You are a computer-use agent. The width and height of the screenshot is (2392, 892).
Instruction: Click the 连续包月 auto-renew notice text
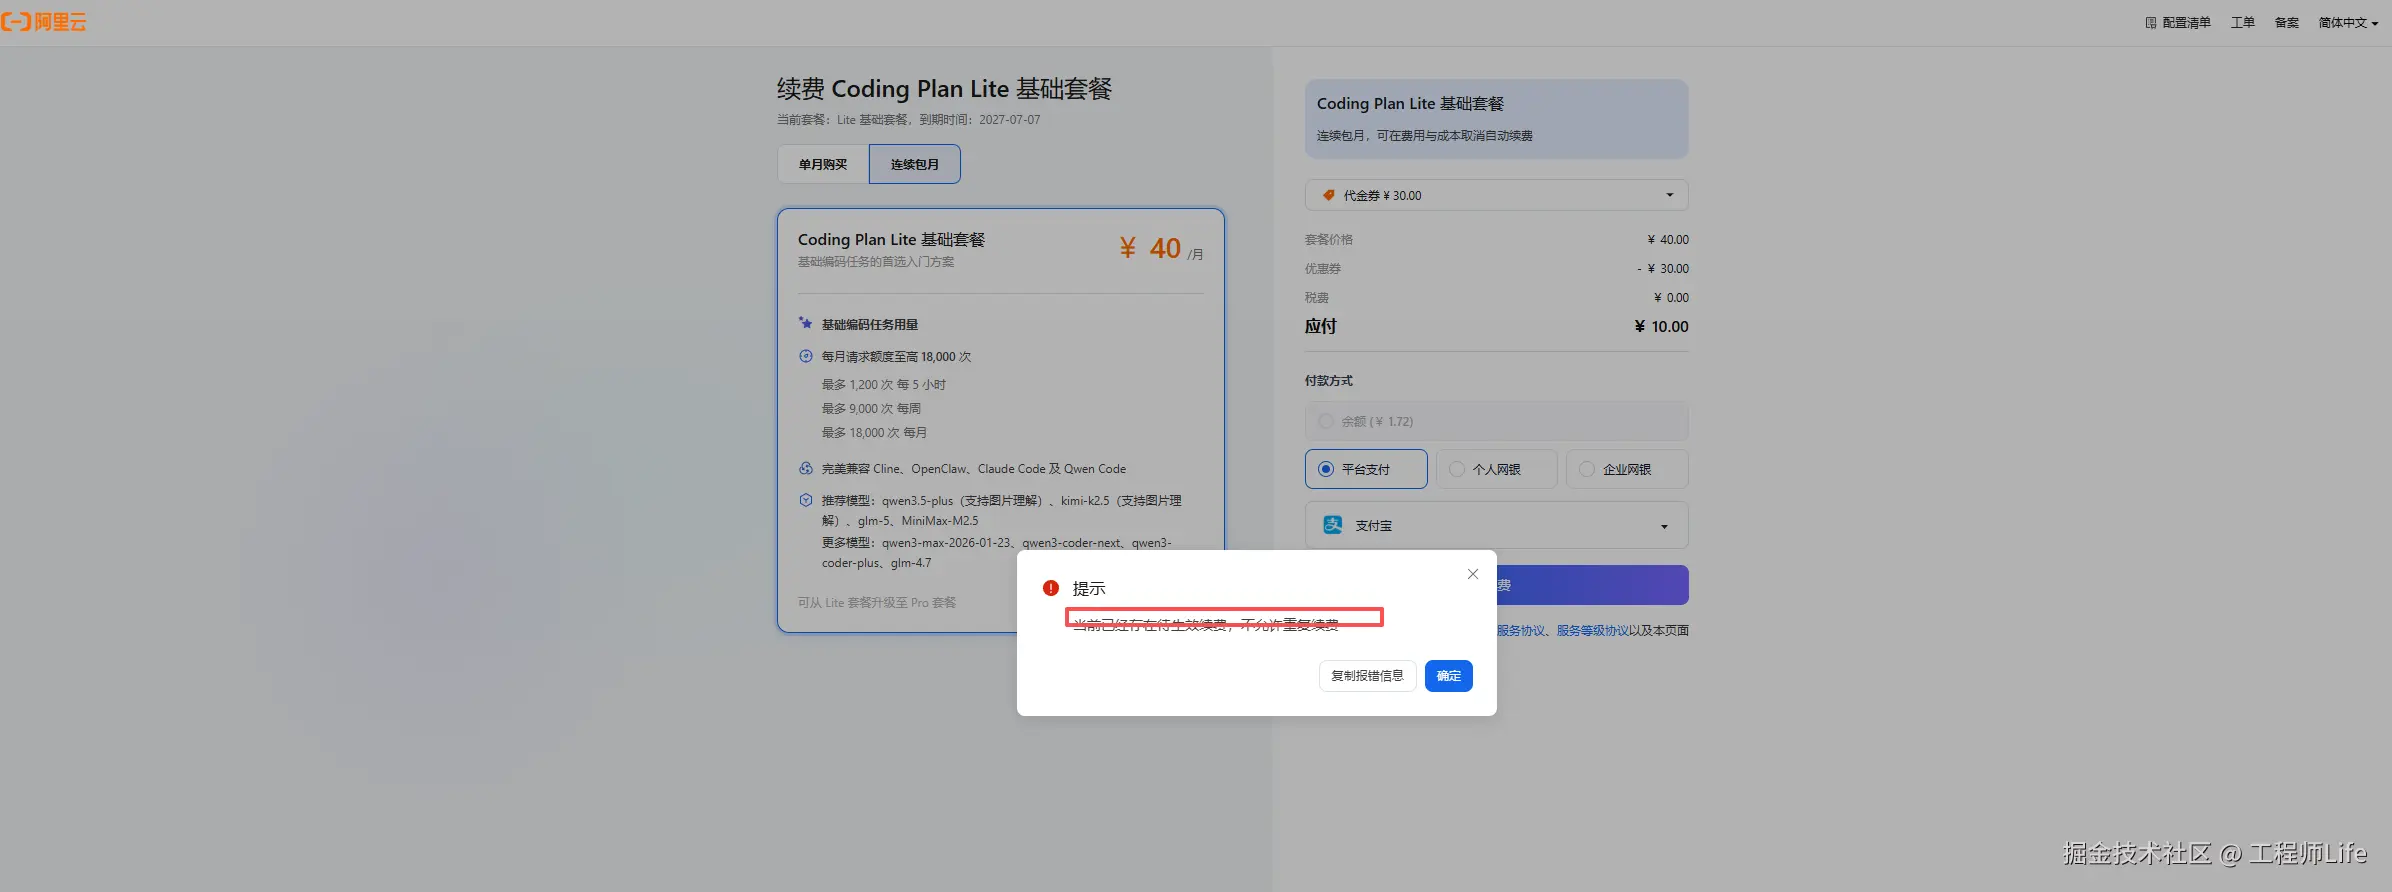click(x=1424, y=136)
